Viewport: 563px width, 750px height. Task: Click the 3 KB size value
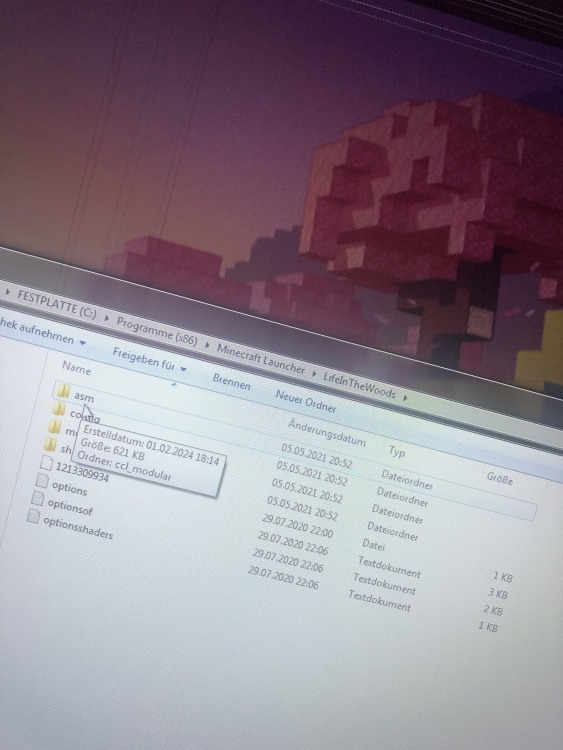pos(497,594)
